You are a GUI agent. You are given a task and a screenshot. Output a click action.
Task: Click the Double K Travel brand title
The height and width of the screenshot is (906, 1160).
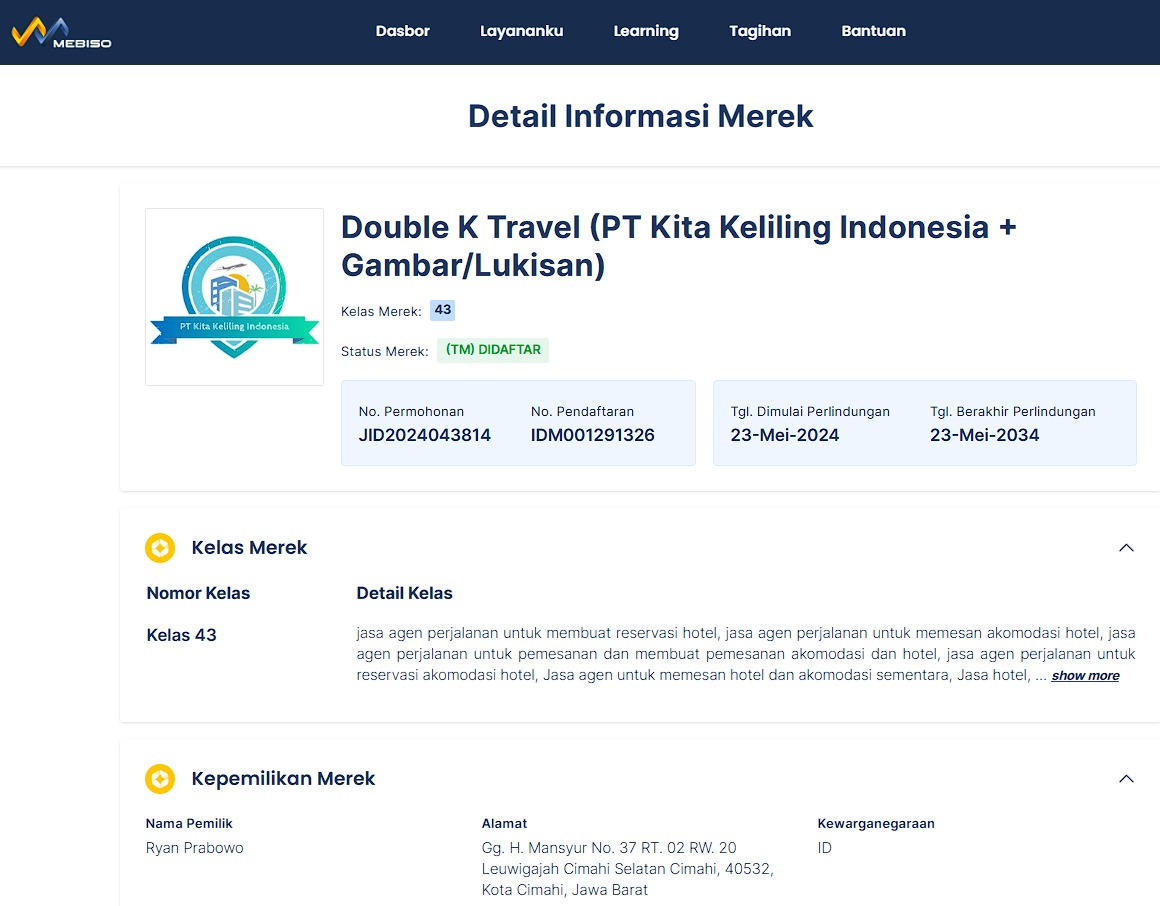(678, 246)
